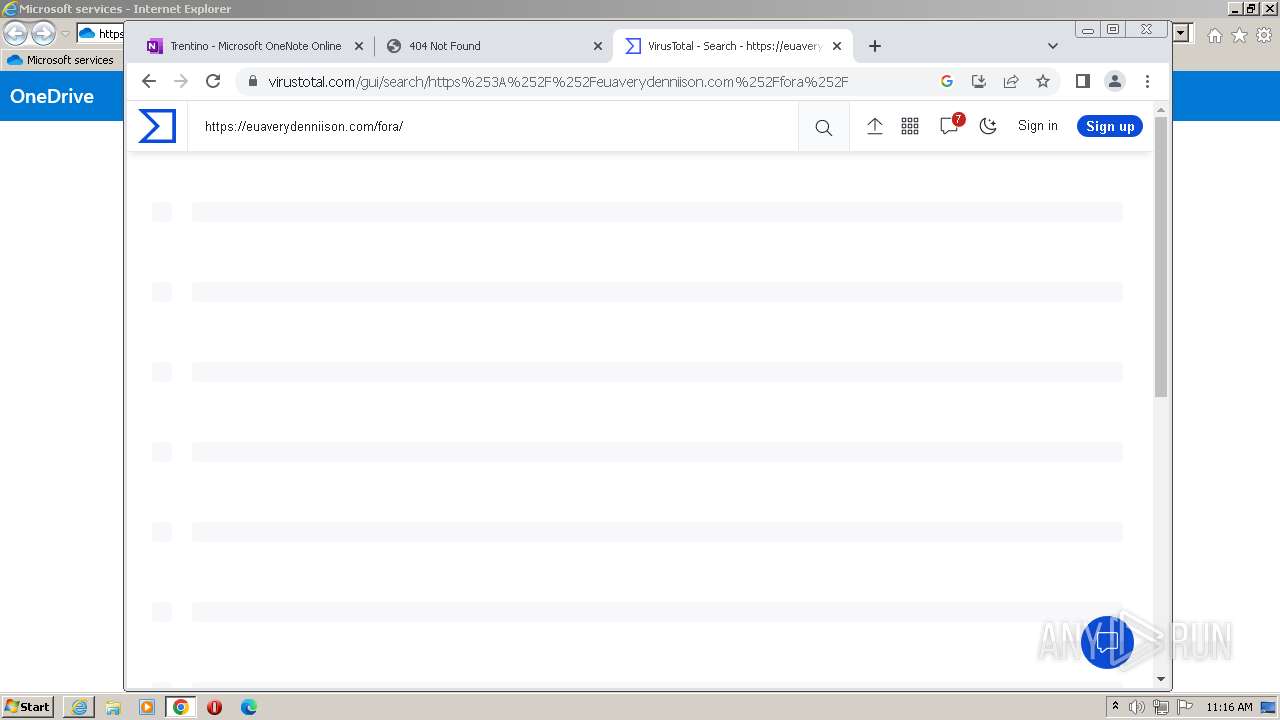Image resolution: width=1280 pixels, height=720 pixels.
Task: Open Chrome tab search dropdown
Action: coord(1053,46)
